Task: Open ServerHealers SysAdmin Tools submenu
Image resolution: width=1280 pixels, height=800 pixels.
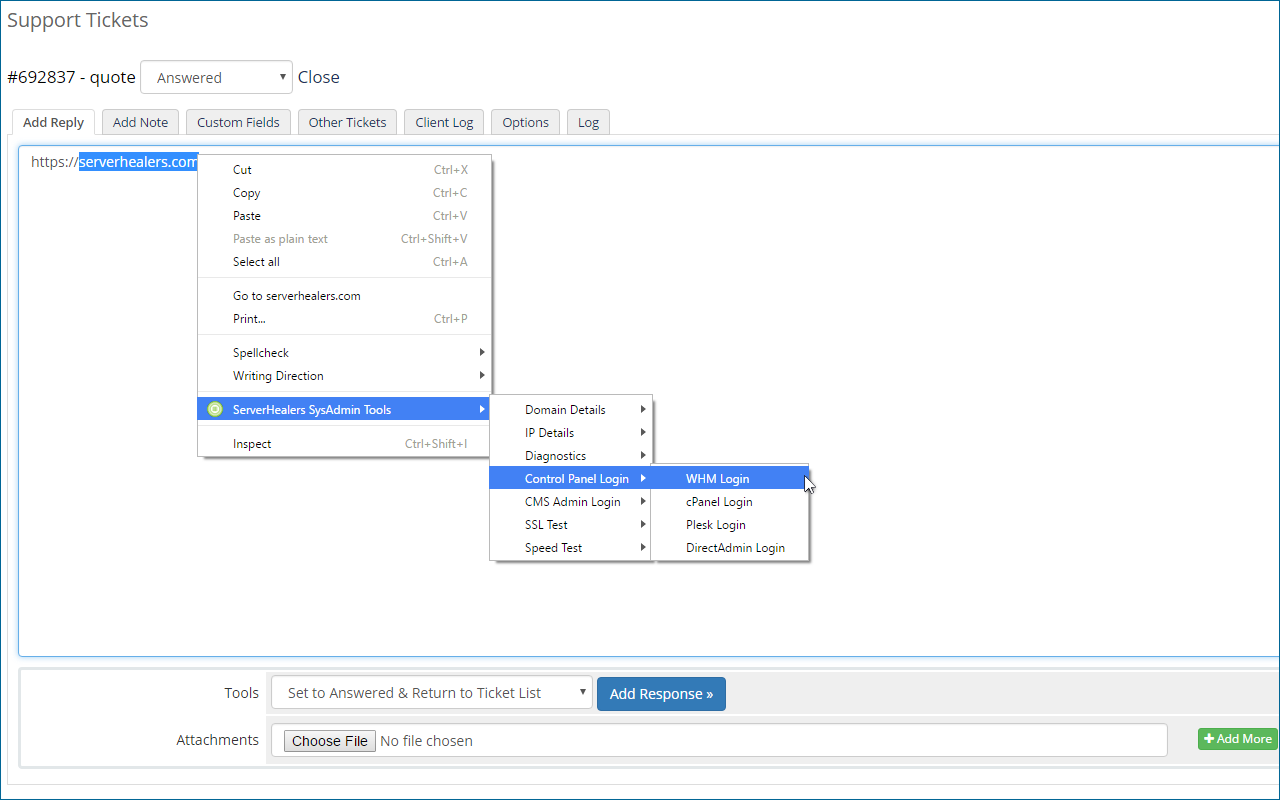Action: 345,409
